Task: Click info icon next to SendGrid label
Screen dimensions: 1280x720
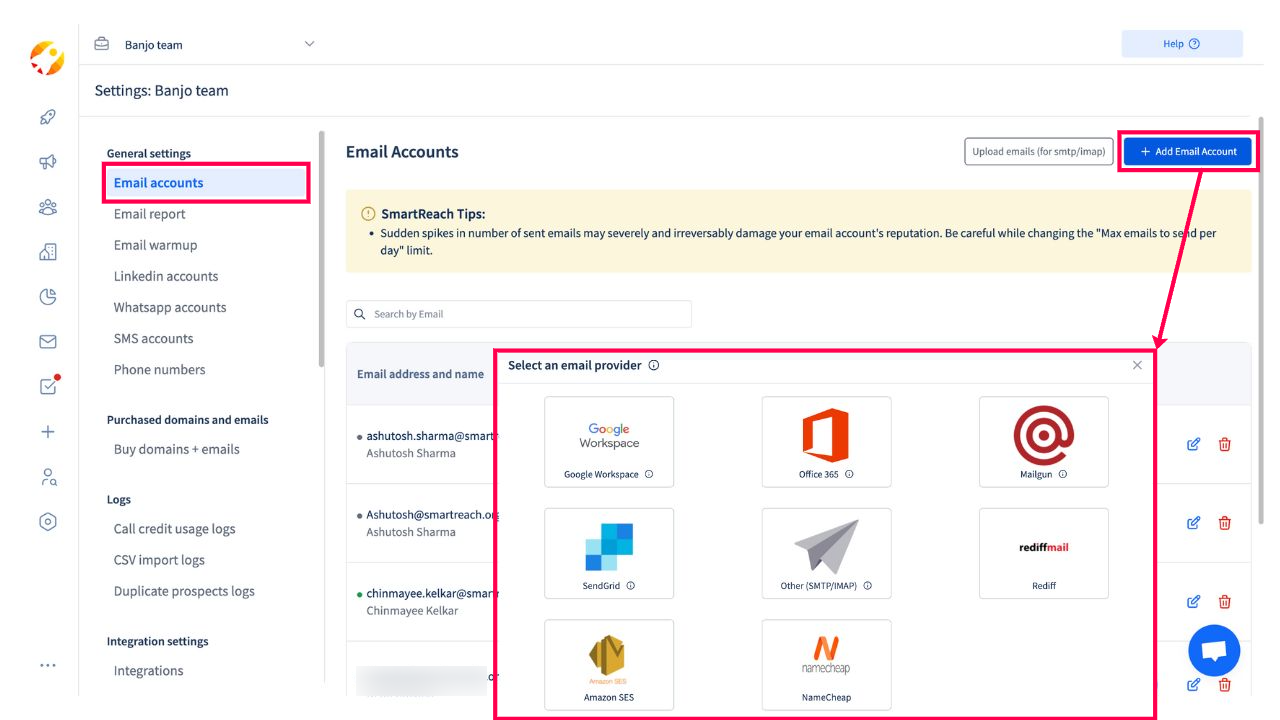Action: pos(631,586)
